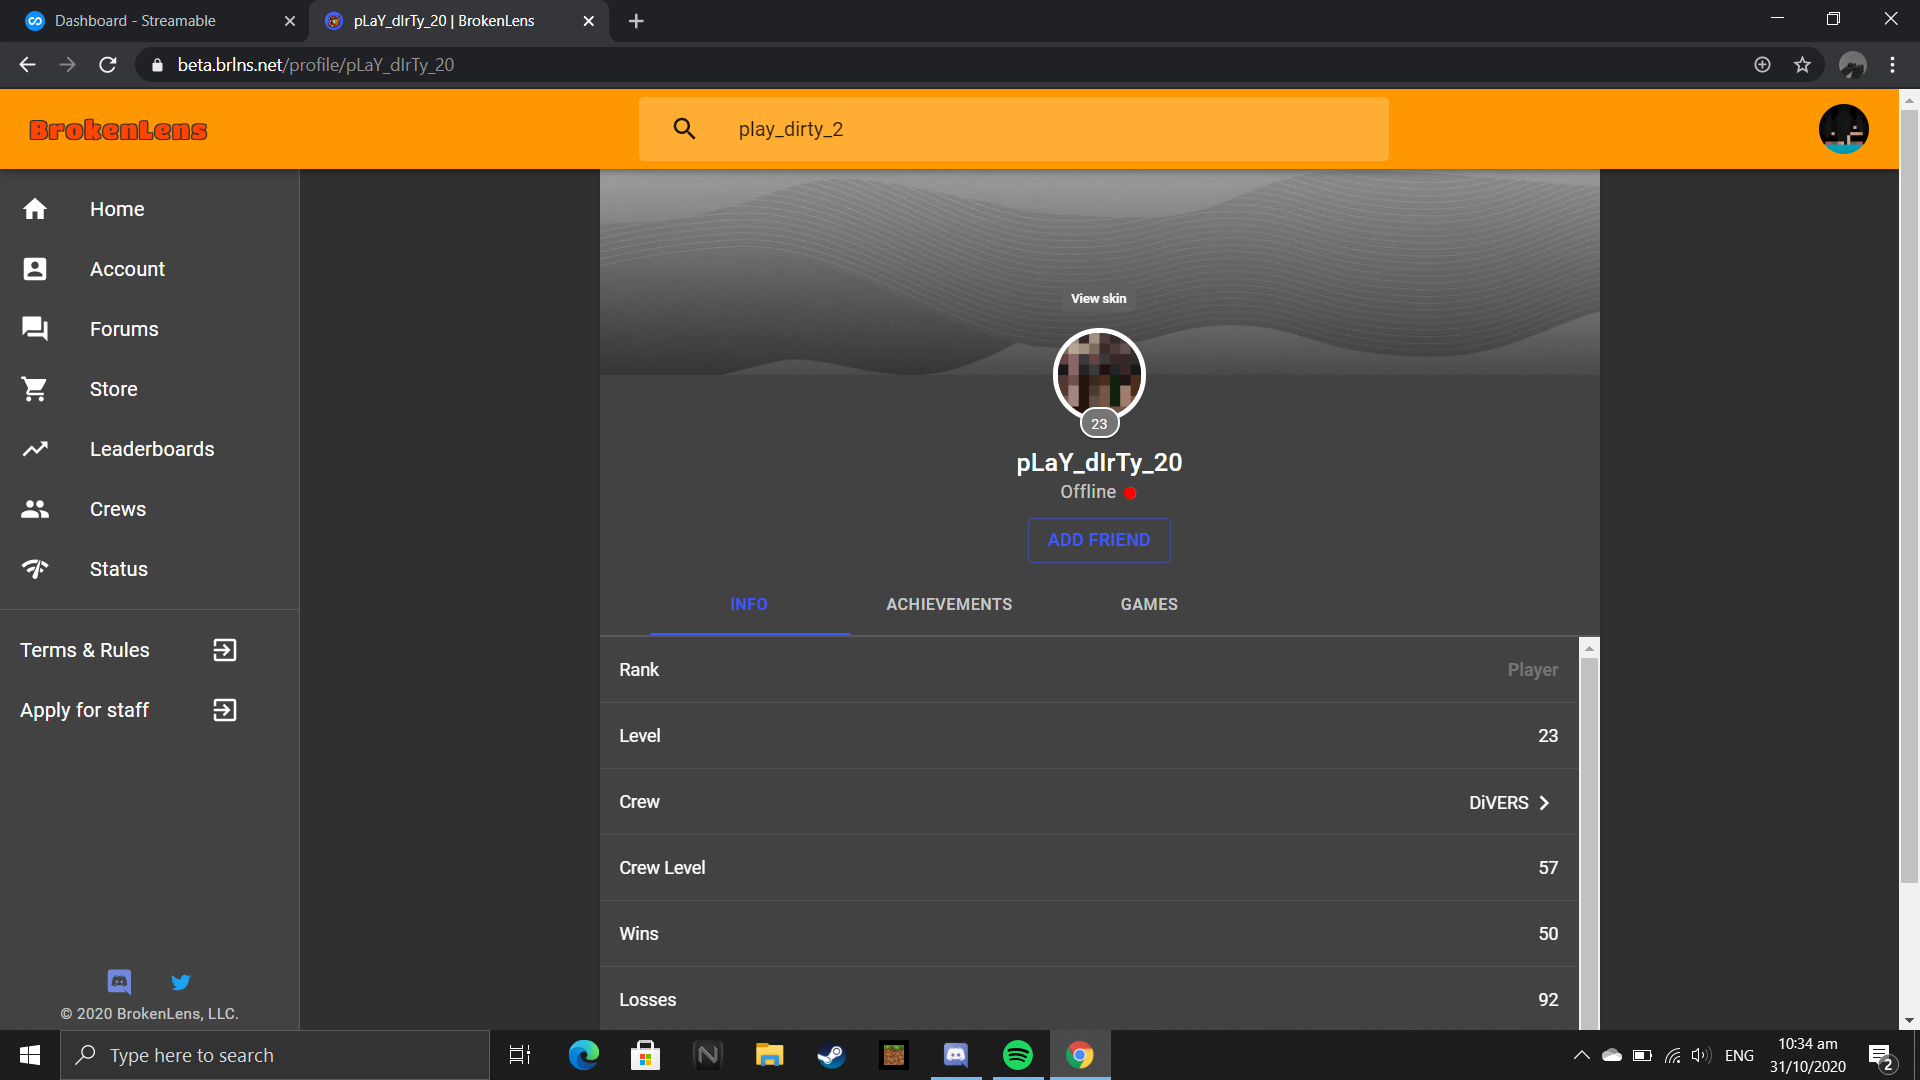
Task: Click the volume icon in system tray
Action: (x=1700, y=1055)
